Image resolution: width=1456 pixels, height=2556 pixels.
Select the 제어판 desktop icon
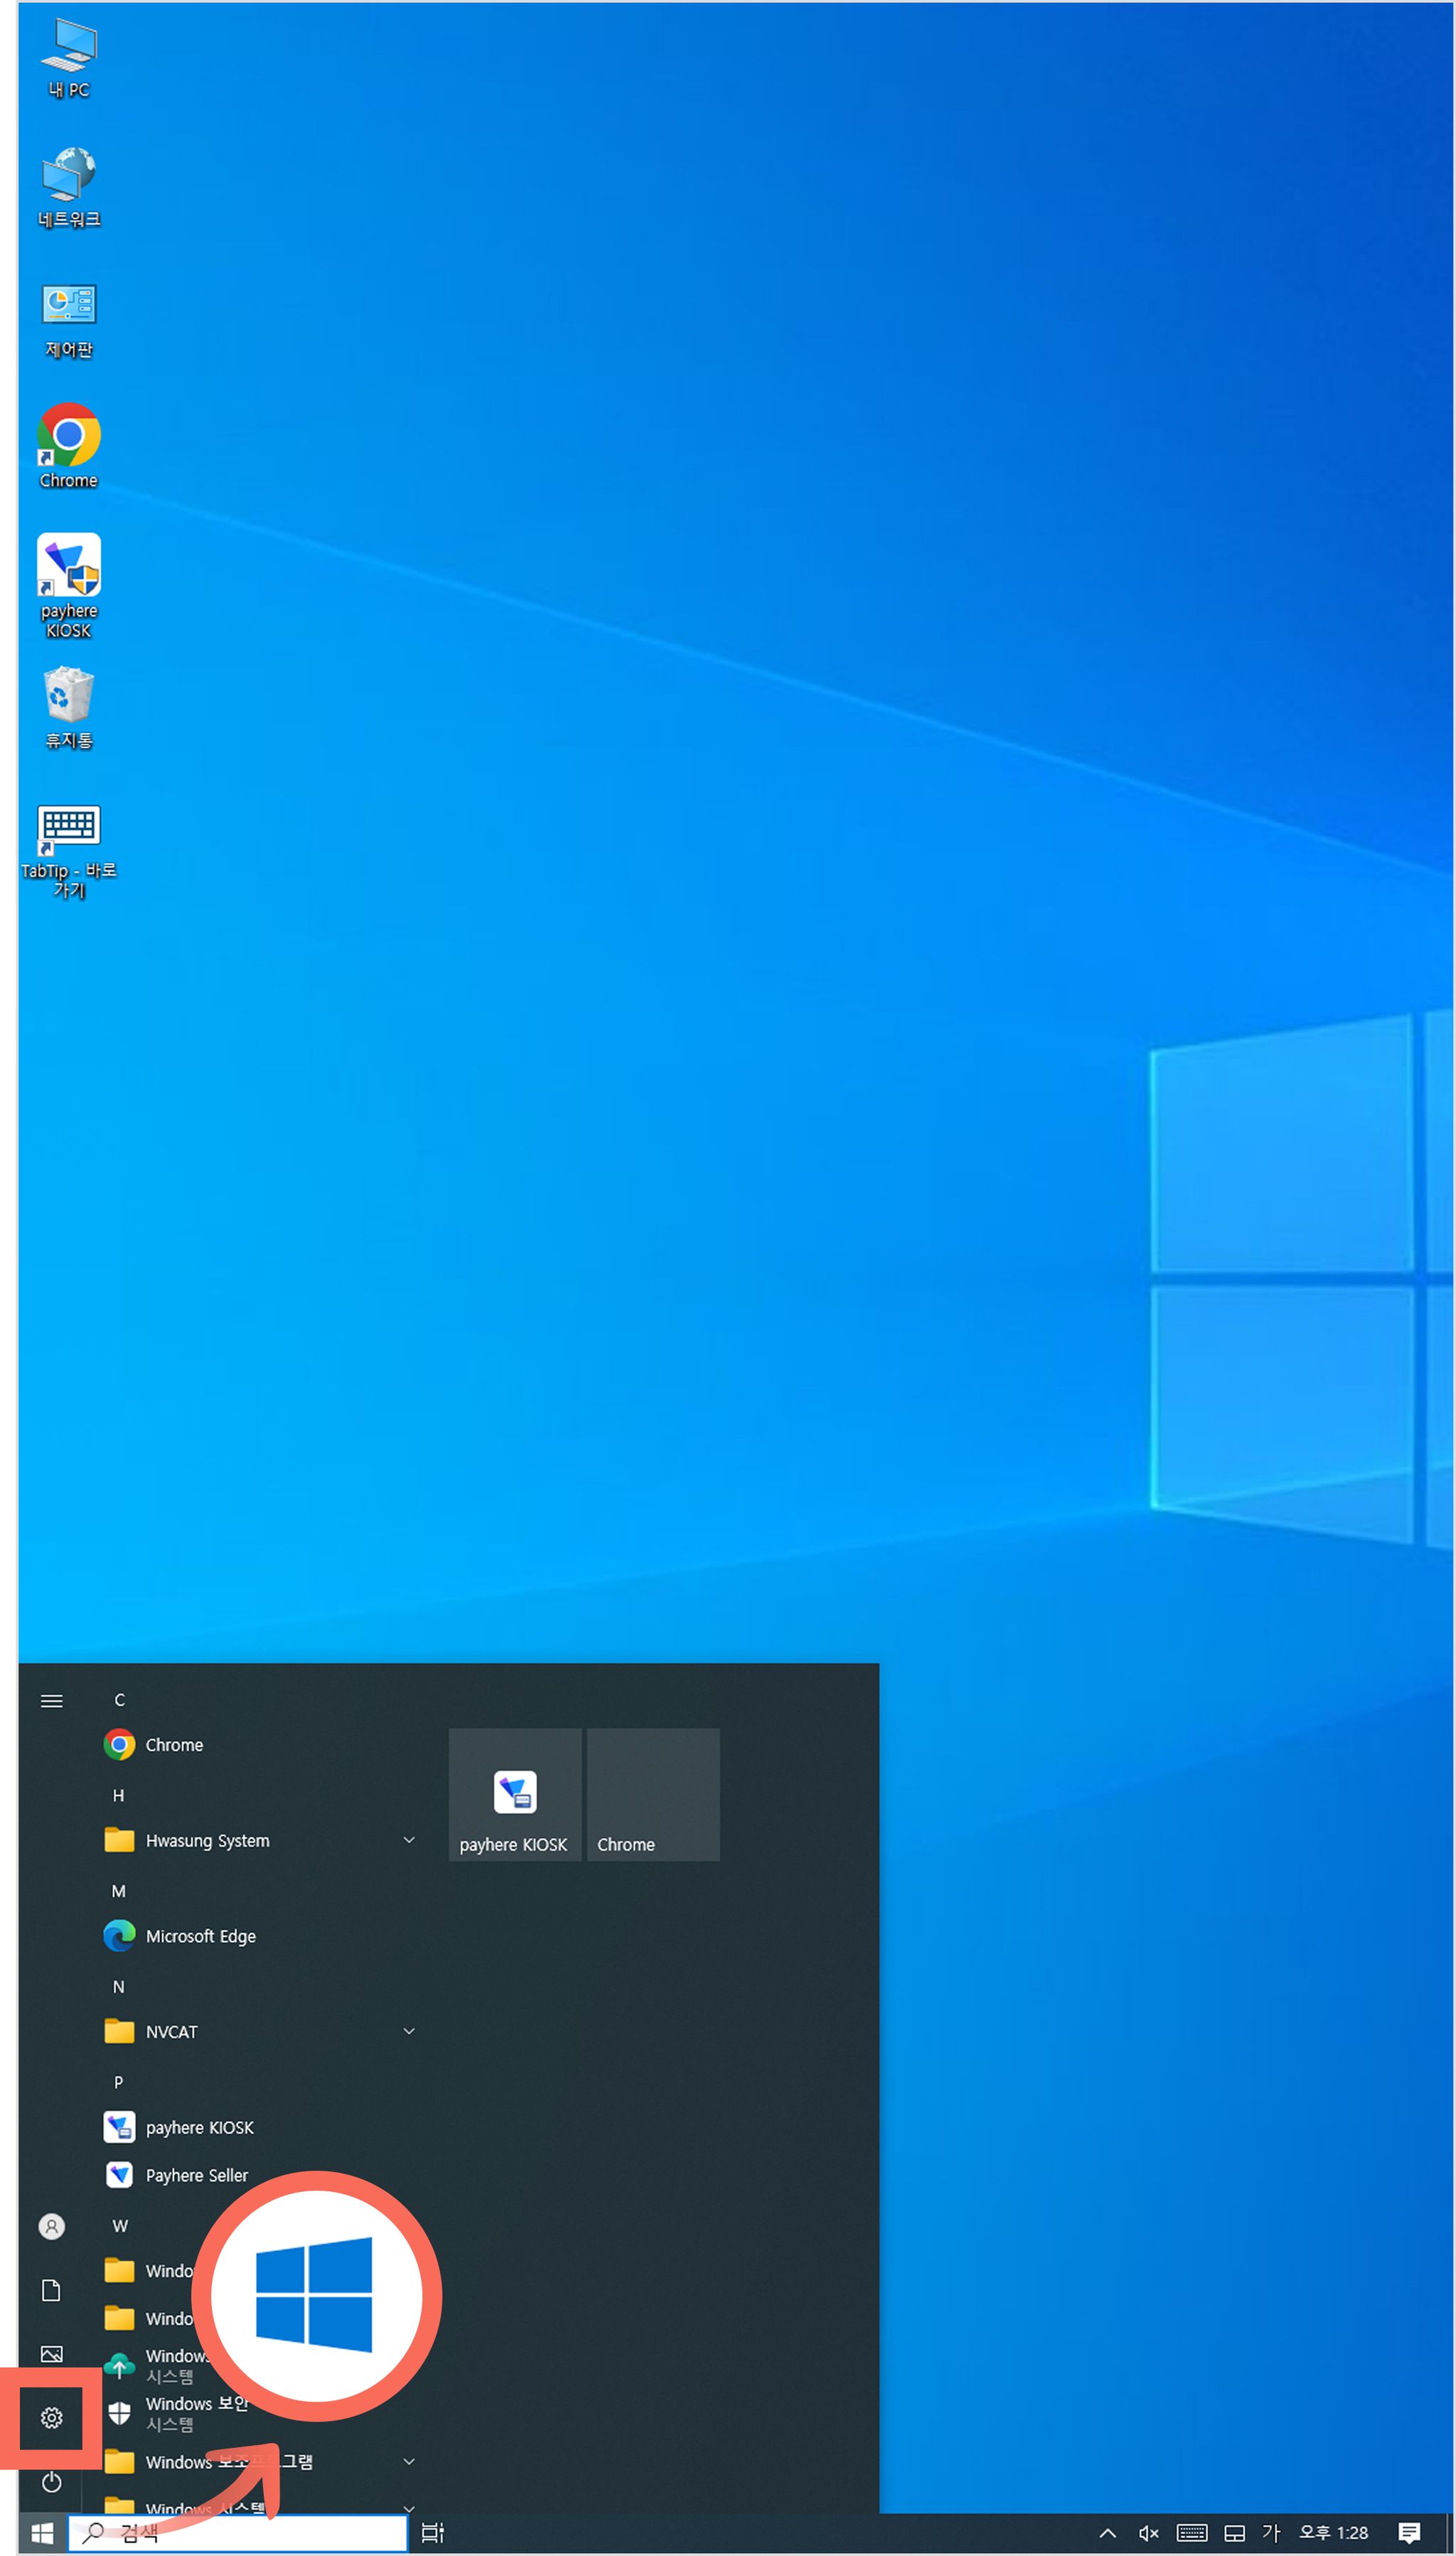(69, 319)
